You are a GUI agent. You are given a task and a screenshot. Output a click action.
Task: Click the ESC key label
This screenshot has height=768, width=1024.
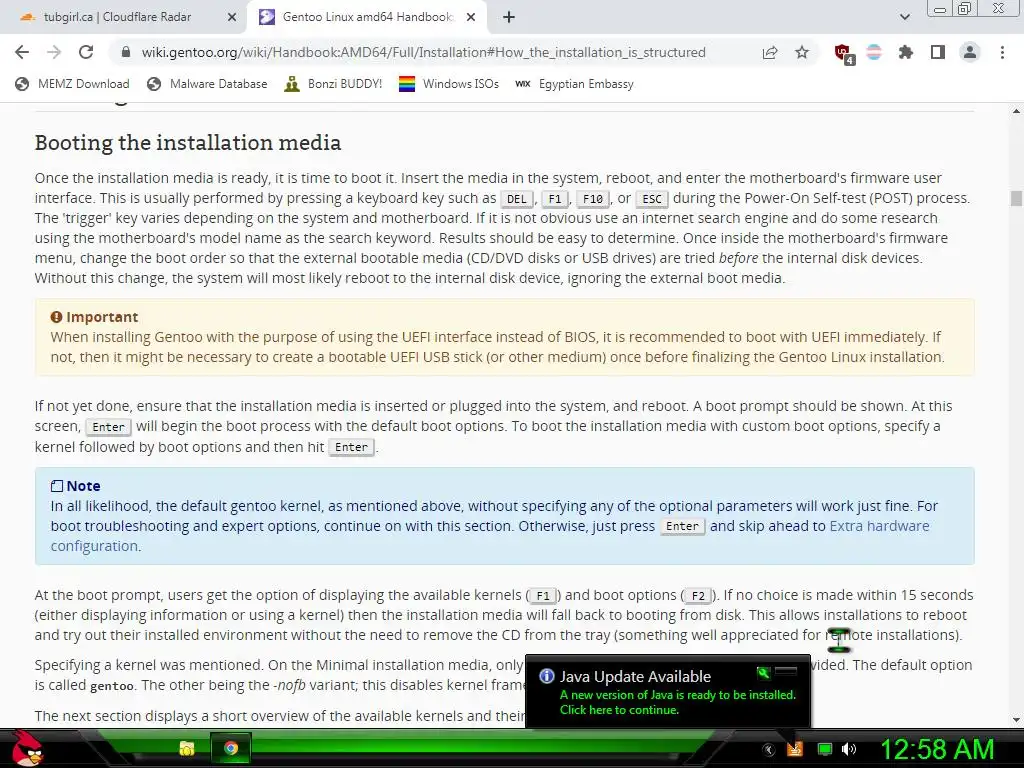[652, 199]
